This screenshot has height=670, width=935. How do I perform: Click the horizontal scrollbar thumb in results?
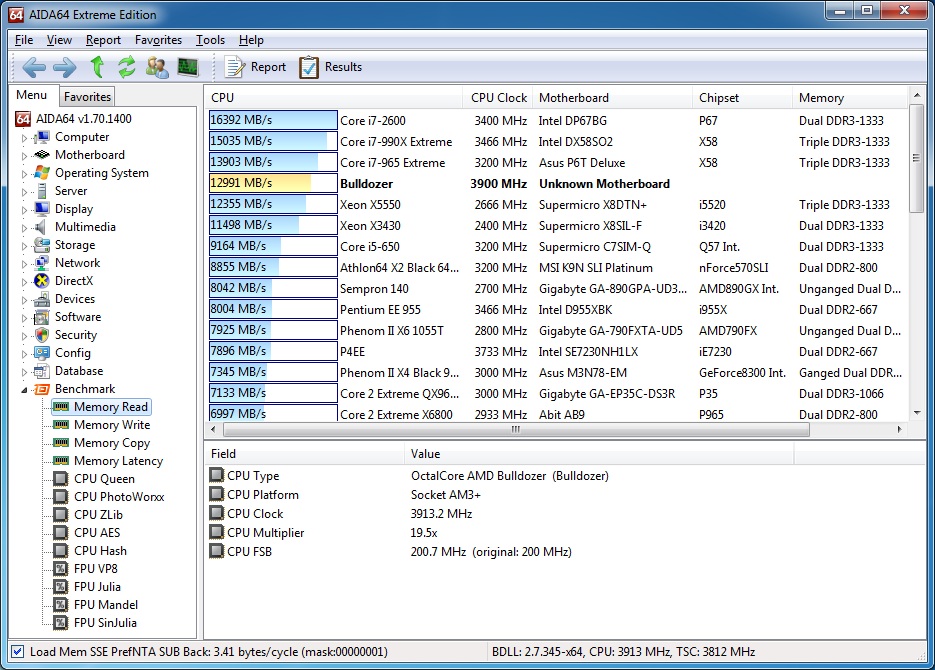[516, 429]
